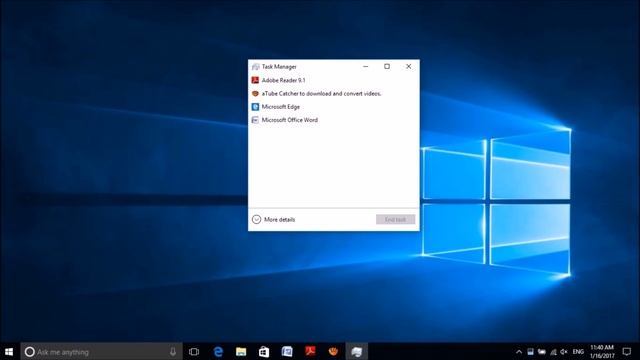Viewport: 640px width, 360px height.
Task: Click the Adobe Reader icon in Task Manager list
Action: point(255,80)
